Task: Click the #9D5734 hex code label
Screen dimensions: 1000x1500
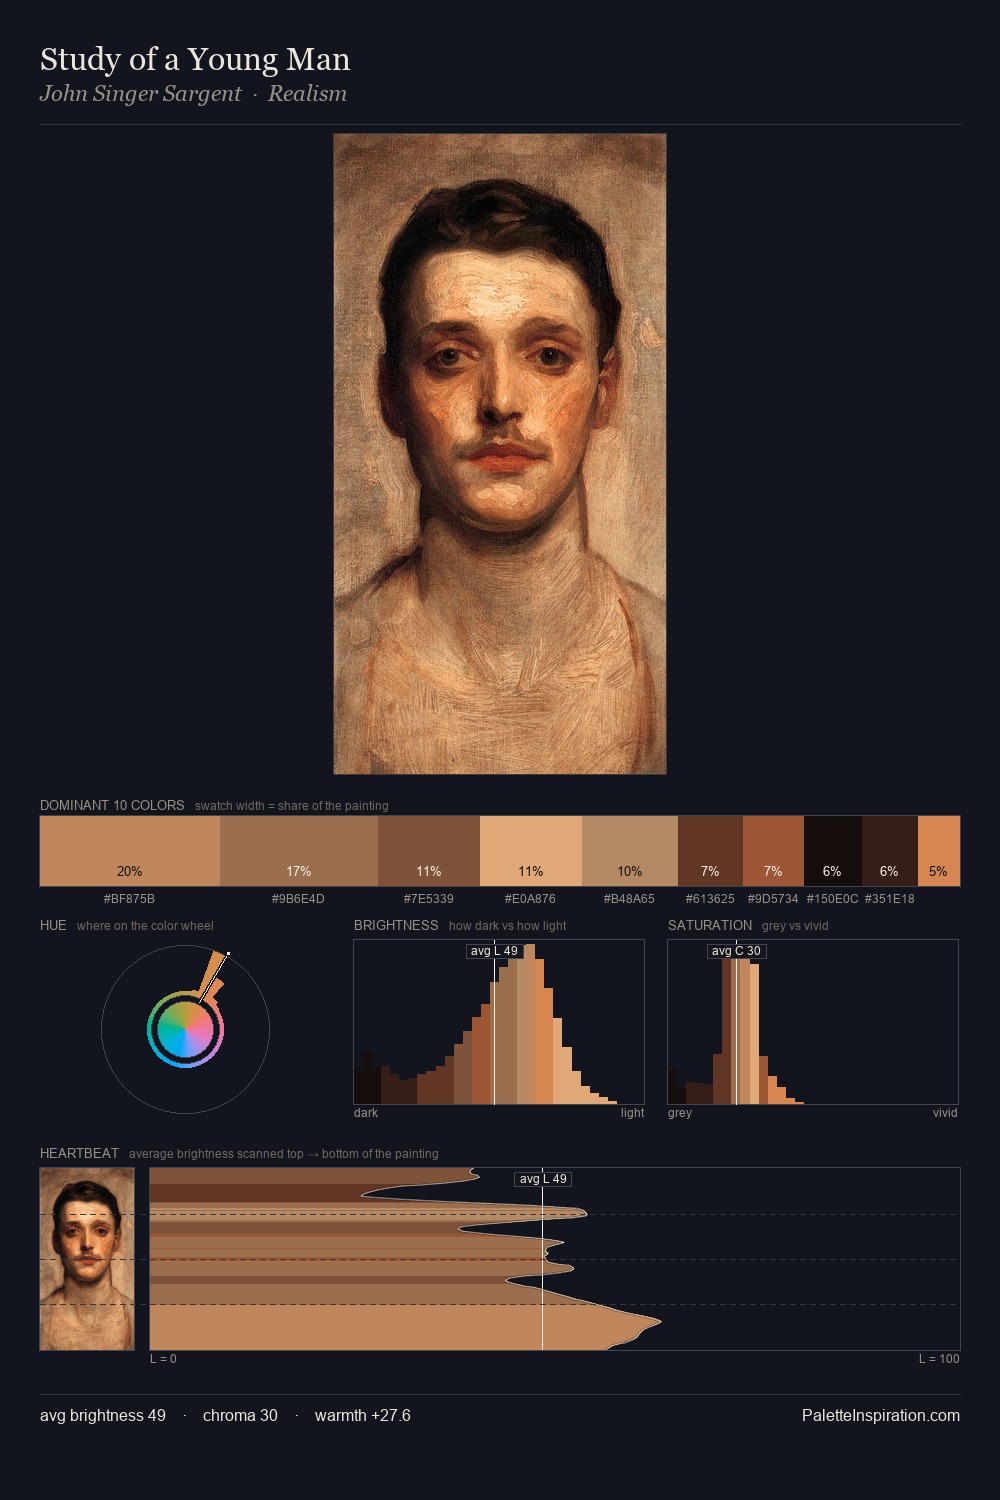Action: pos(773,899)
